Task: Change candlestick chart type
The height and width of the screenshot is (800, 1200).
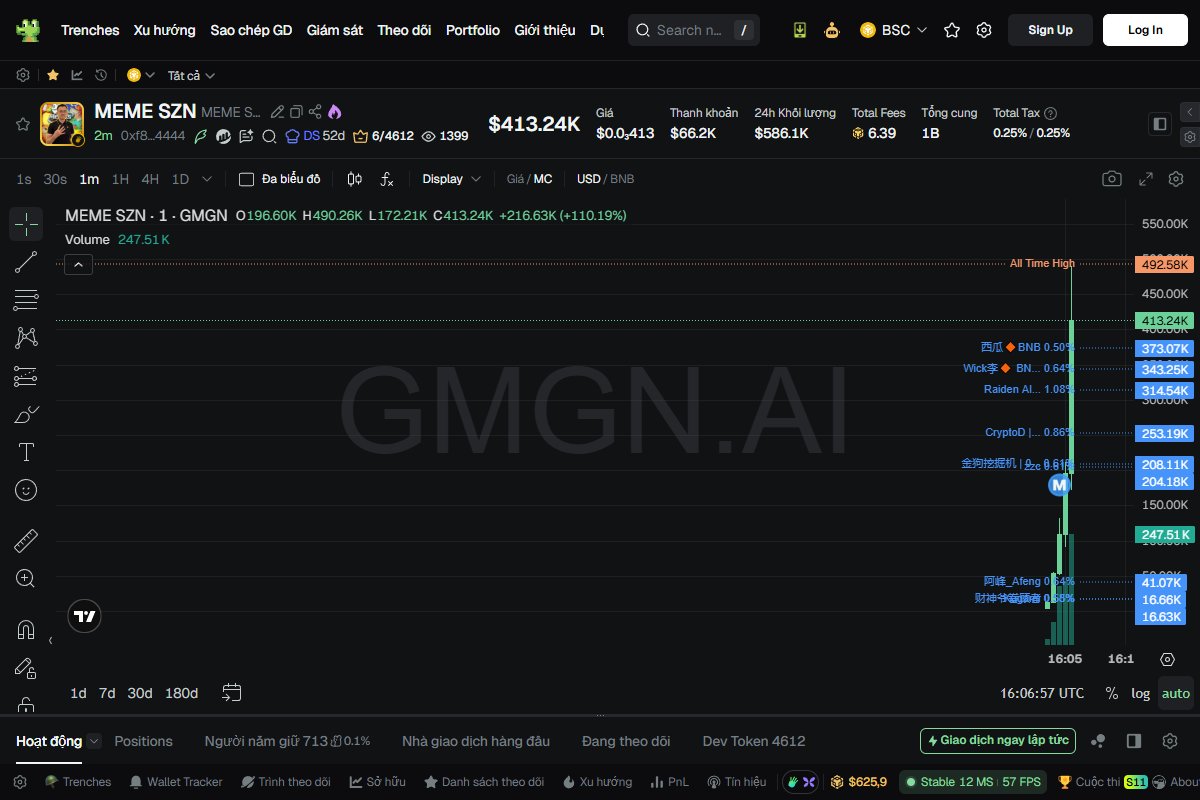Action: [x=354, y=179]
